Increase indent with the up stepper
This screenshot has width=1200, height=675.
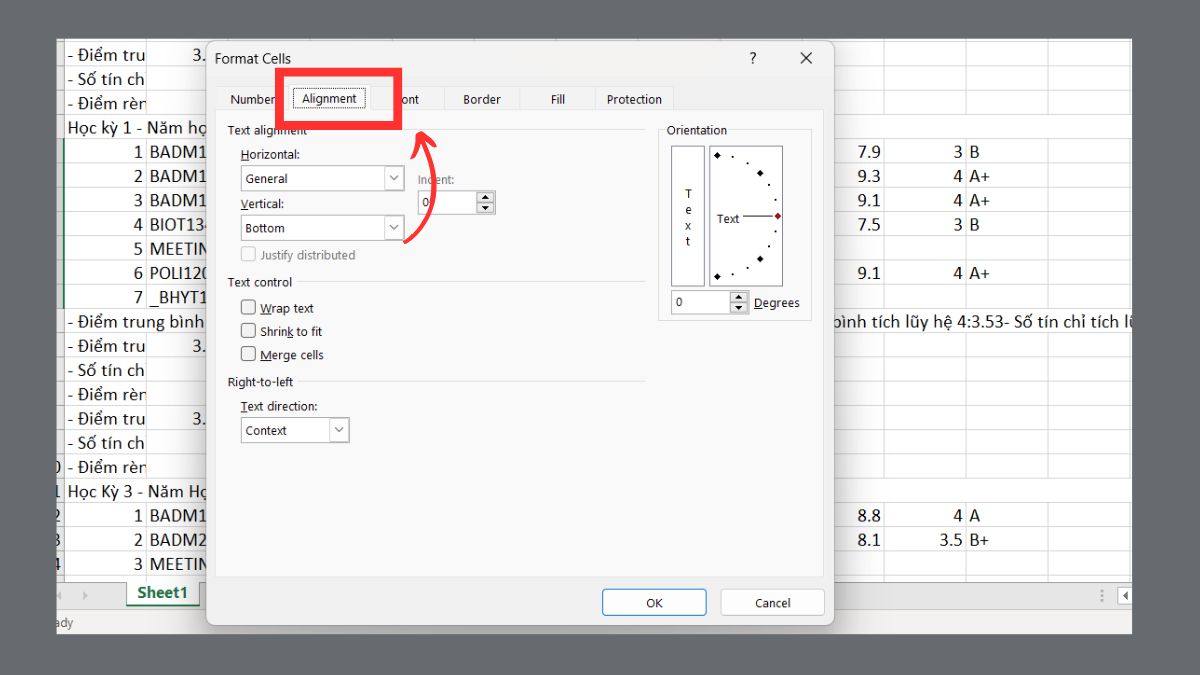pyautogui.click(x=486, y=196)
